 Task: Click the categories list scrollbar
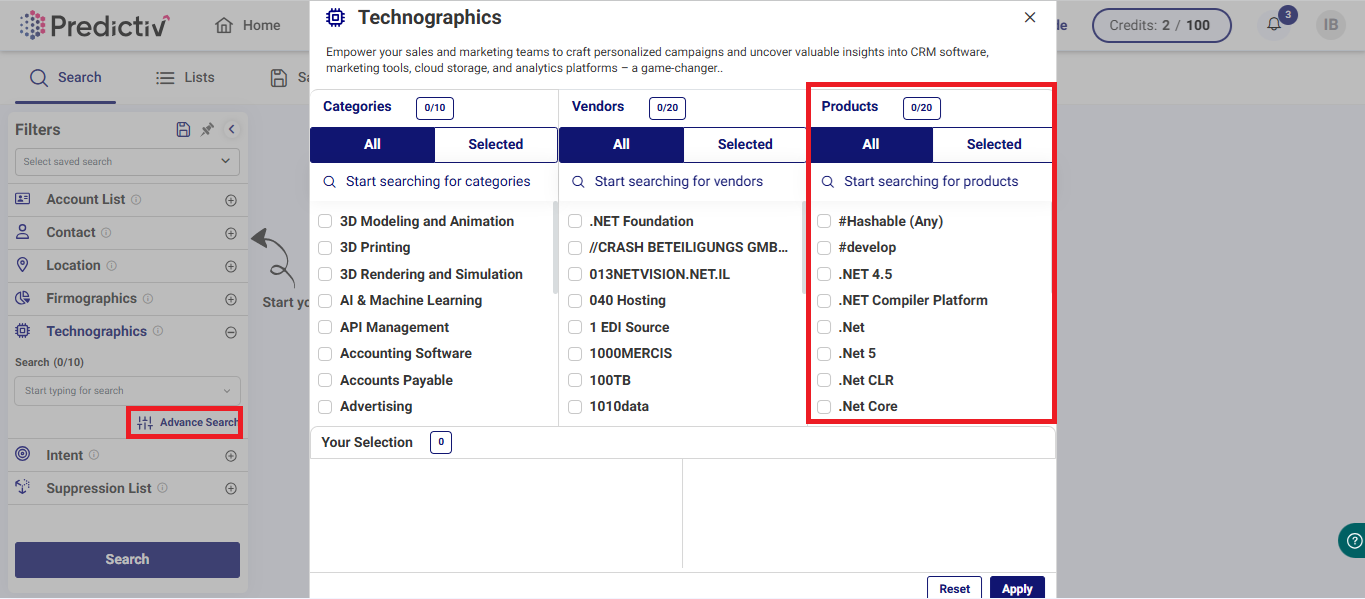coord(555,247)
